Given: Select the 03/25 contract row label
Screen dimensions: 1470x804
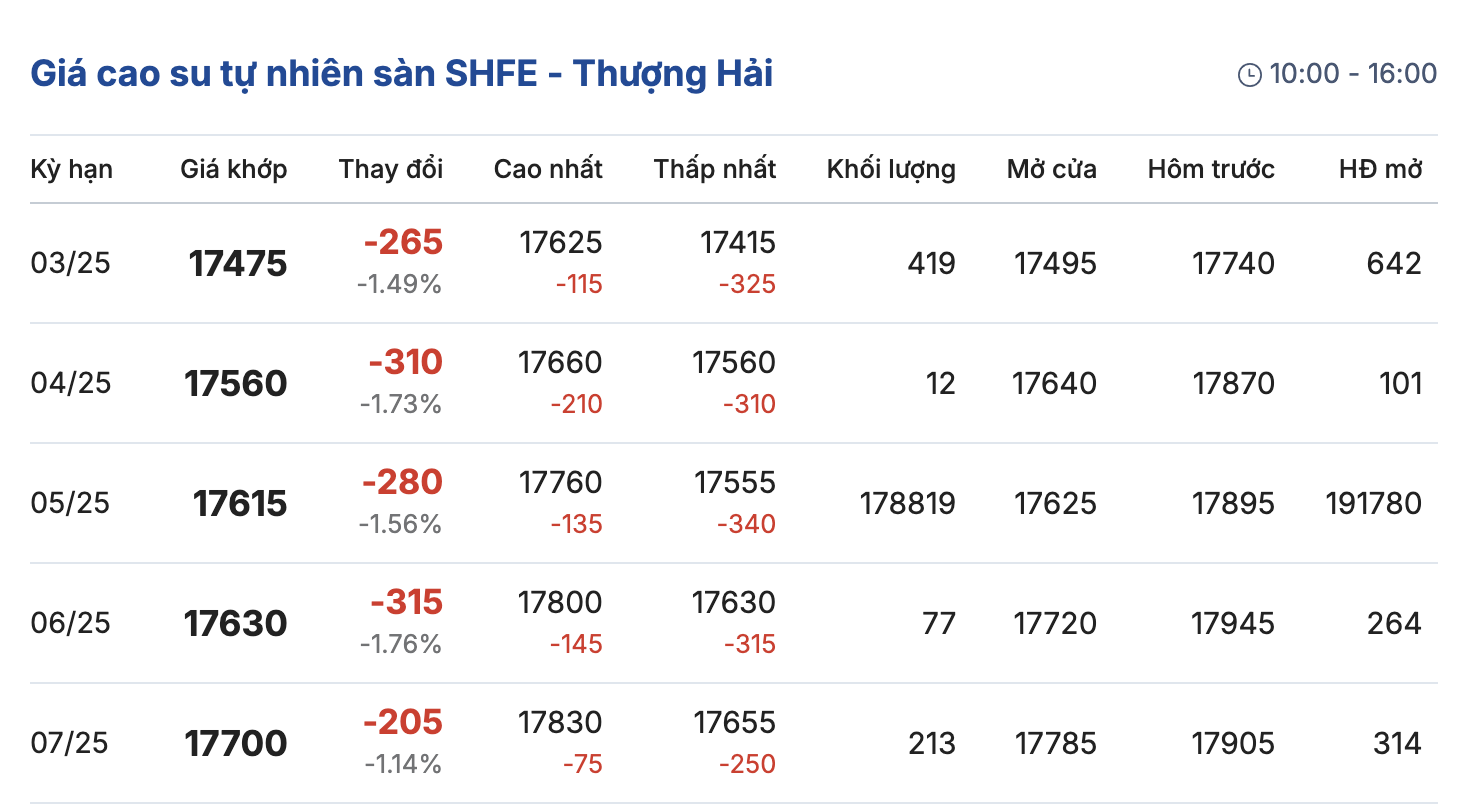Looking at the screenshot, I should coord(70,263).
